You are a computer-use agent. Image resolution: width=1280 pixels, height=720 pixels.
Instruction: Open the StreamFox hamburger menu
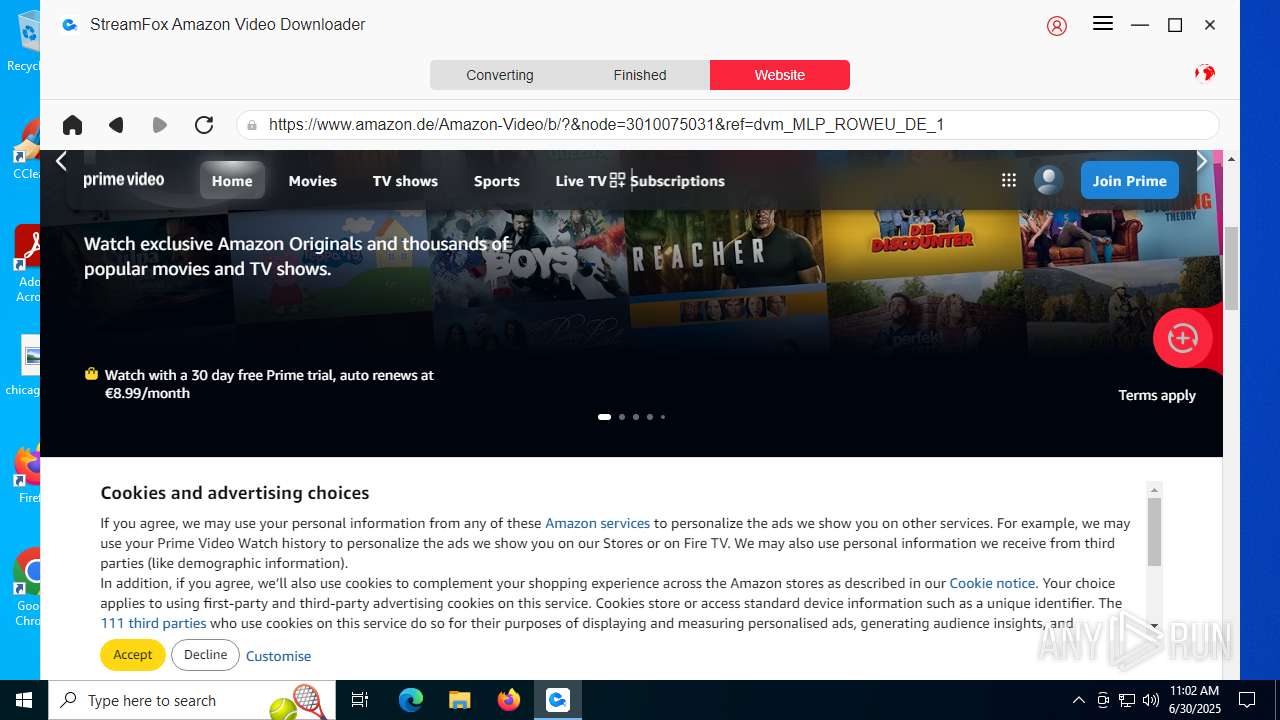[1103, 24]
